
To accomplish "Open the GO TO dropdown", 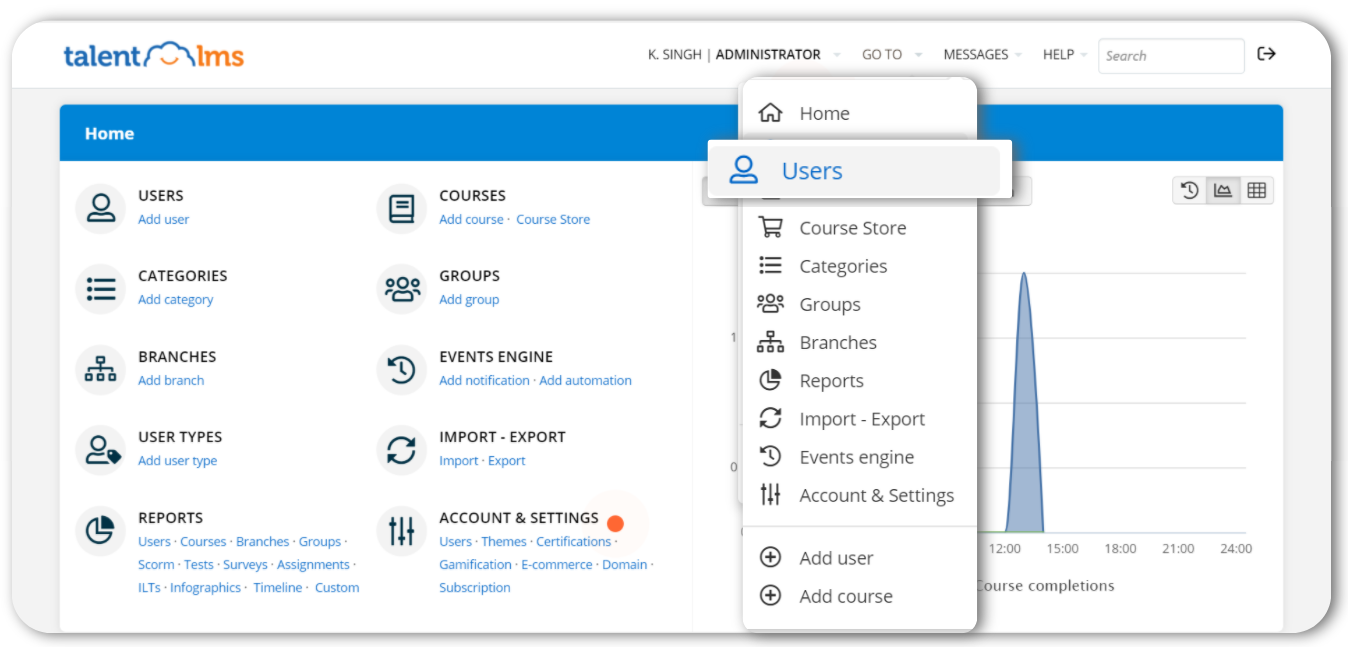I will click(x=891, y=55).
